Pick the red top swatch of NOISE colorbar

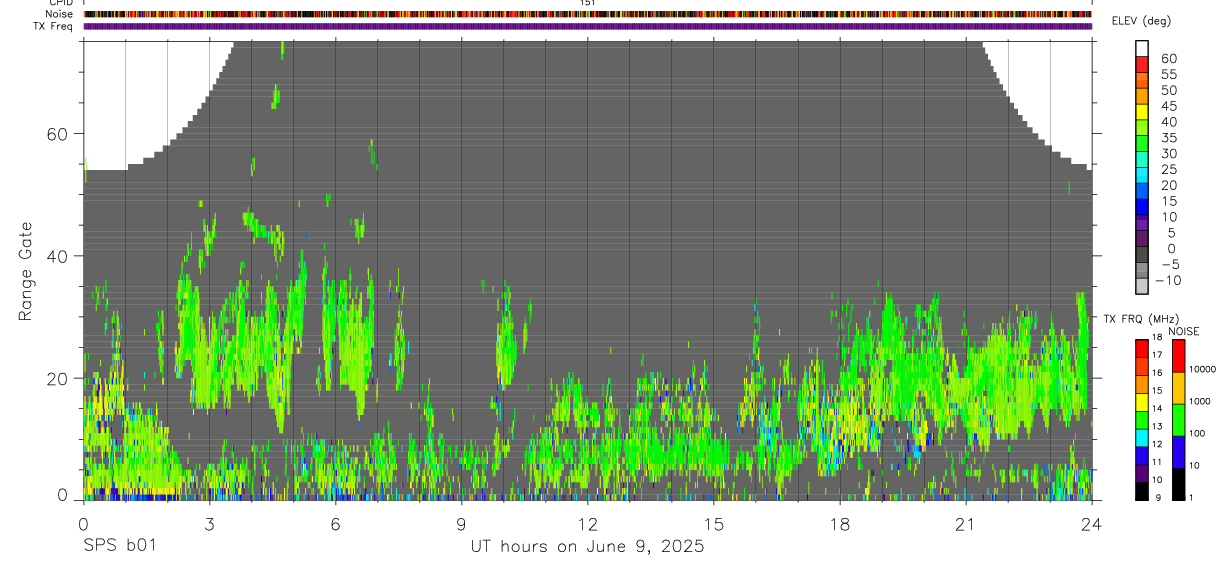point(1177,355)
